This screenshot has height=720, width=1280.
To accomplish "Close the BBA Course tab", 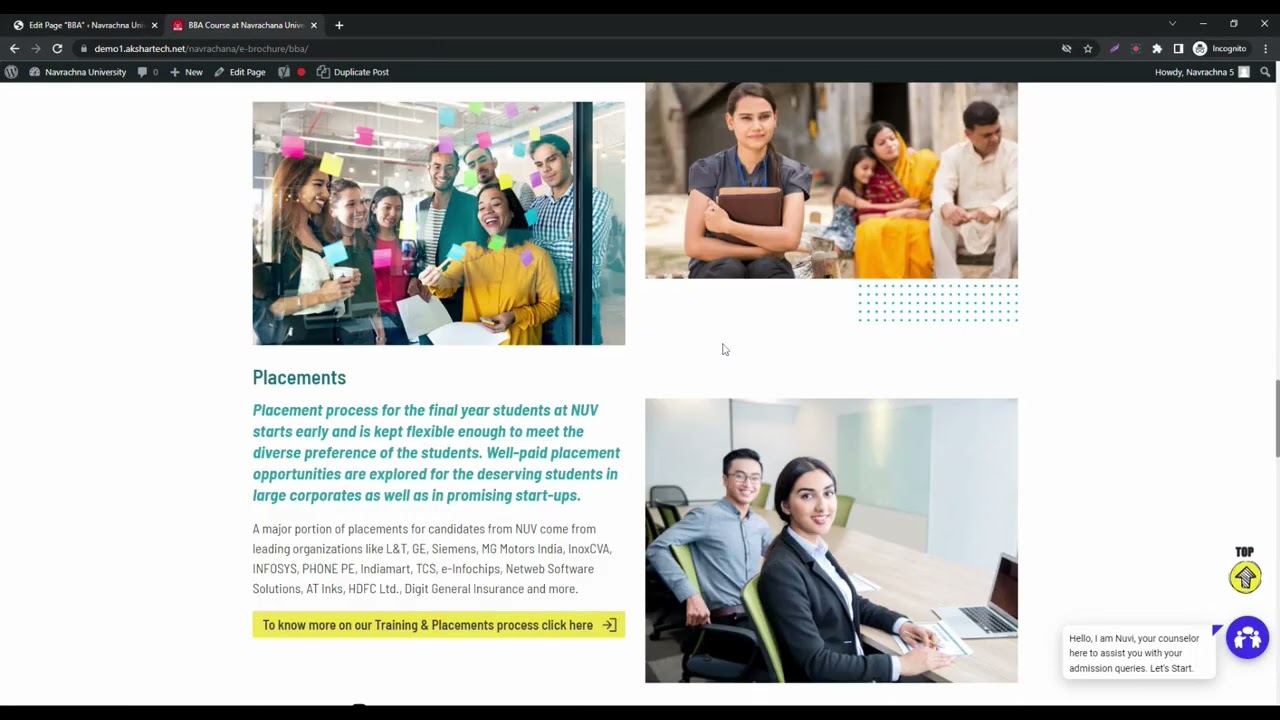I will coord(313,25).
